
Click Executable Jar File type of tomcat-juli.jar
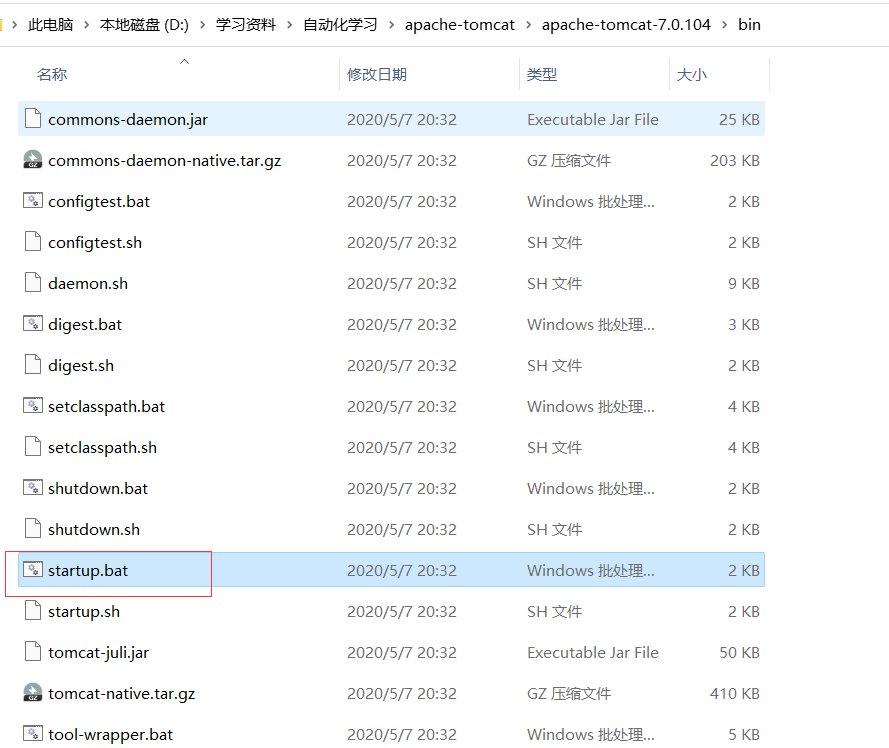point(593,652)
